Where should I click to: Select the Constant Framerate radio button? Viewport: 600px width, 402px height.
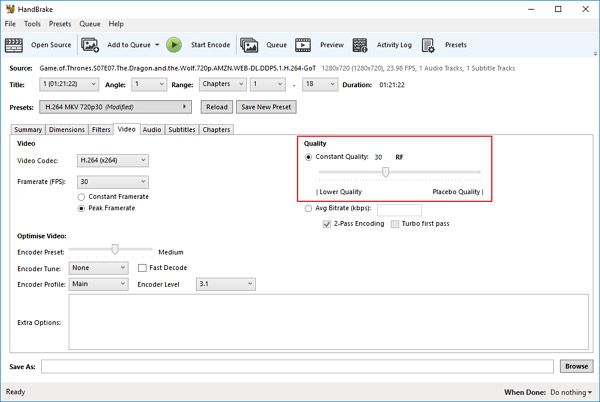tap(83, 197)
